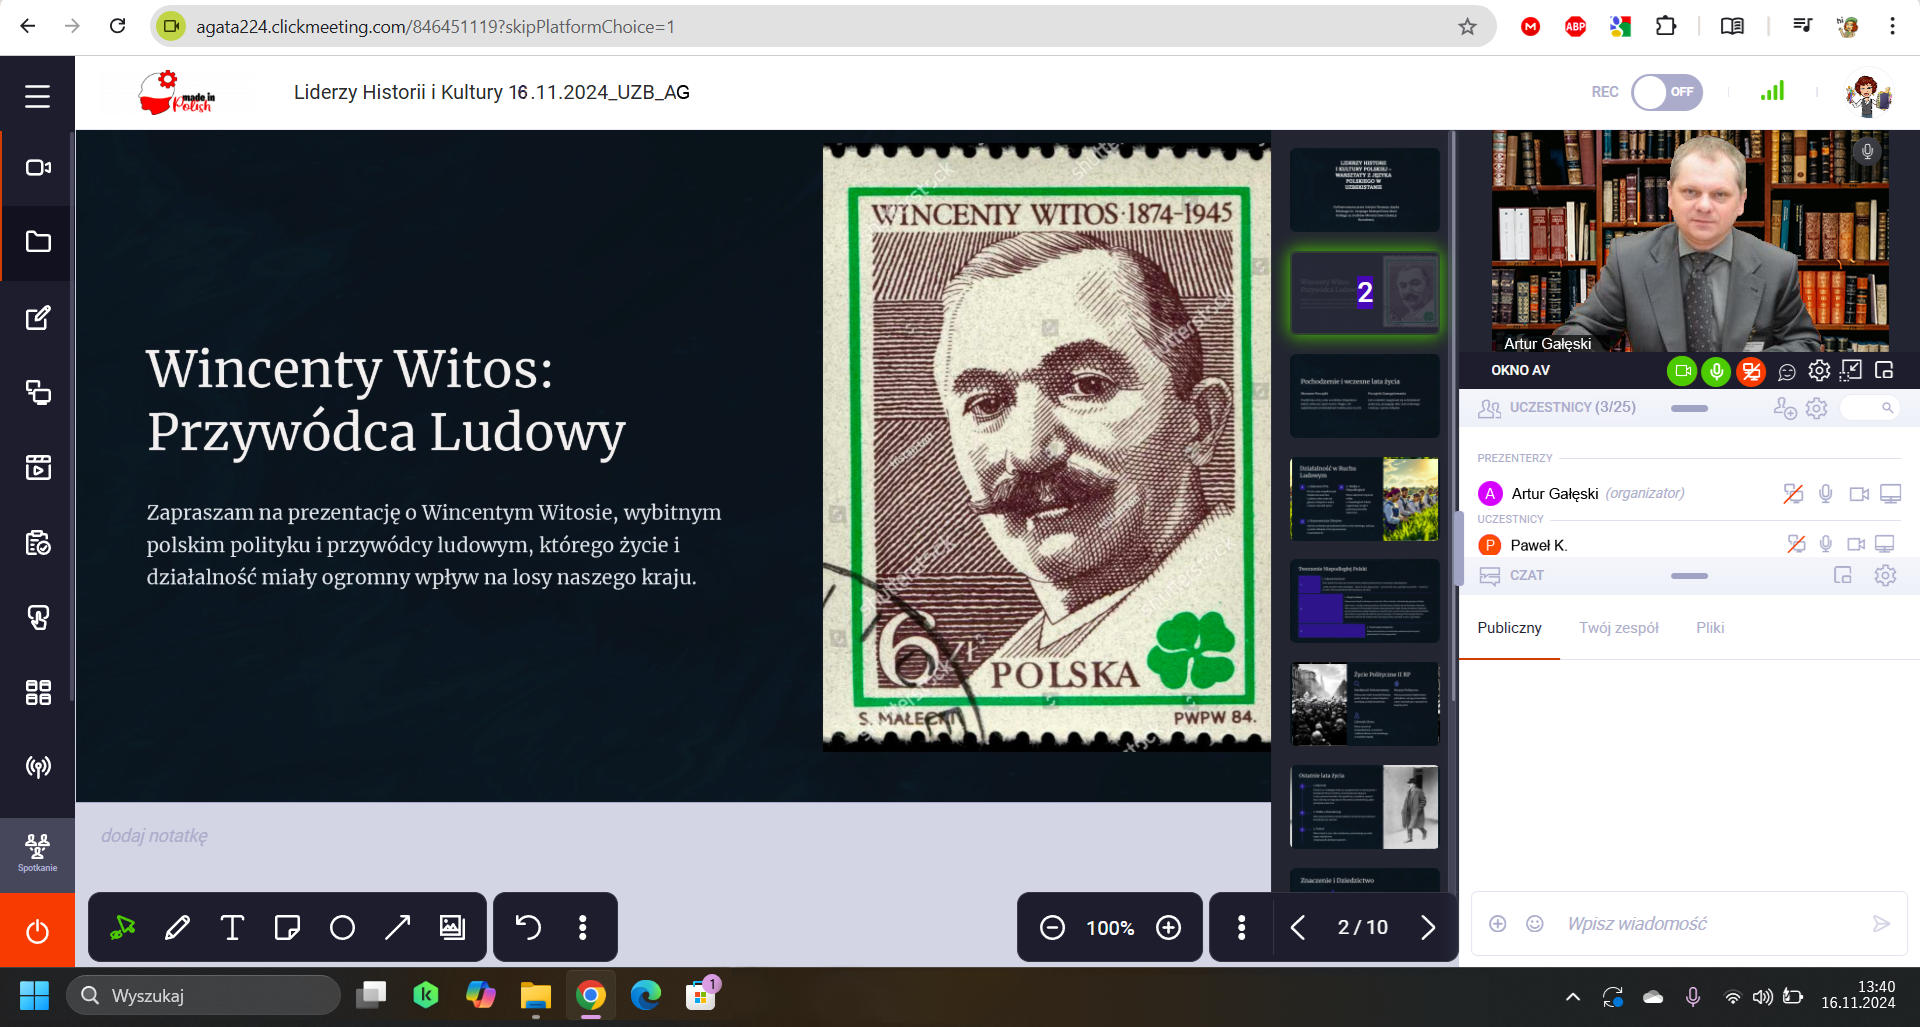Click microphone icon on Artur Gałęski video
Viewport: 1920px width, 1027px height.
pos(1867,151)
